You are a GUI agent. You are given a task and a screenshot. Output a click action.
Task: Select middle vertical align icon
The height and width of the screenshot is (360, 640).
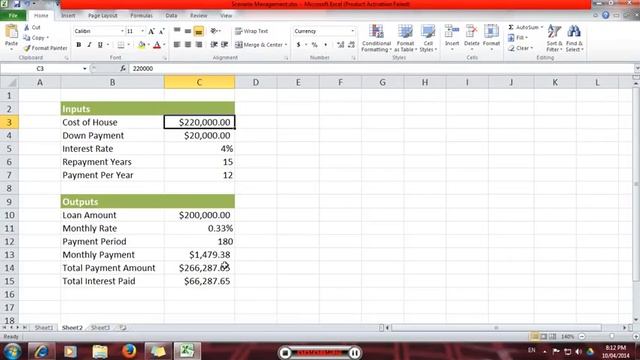pos(188,31)
